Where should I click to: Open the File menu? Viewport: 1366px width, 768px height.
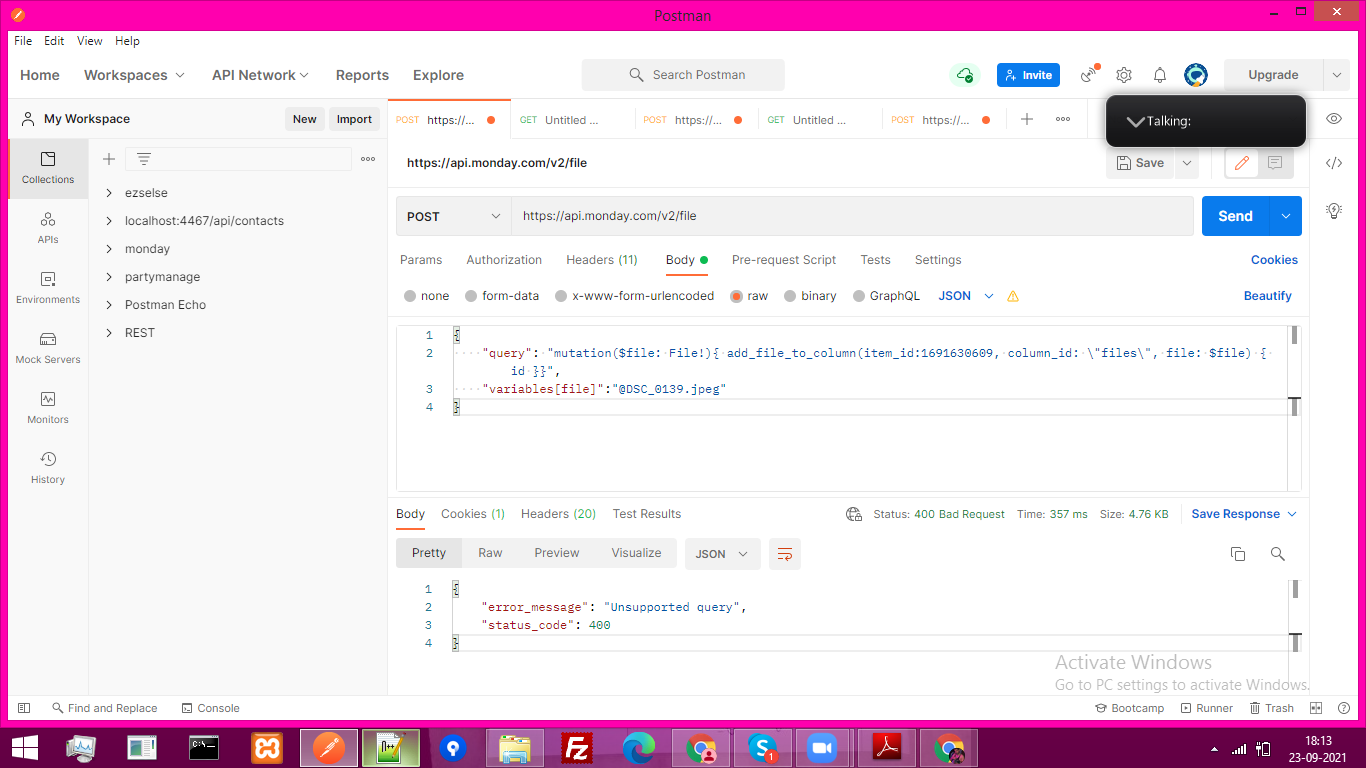tap(23, 41)
